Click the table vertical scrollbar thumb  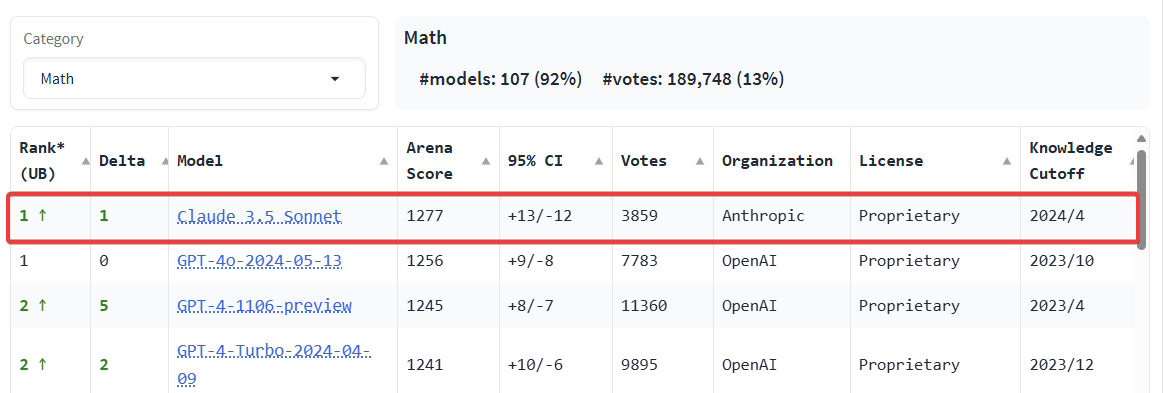coord(1142,198)
